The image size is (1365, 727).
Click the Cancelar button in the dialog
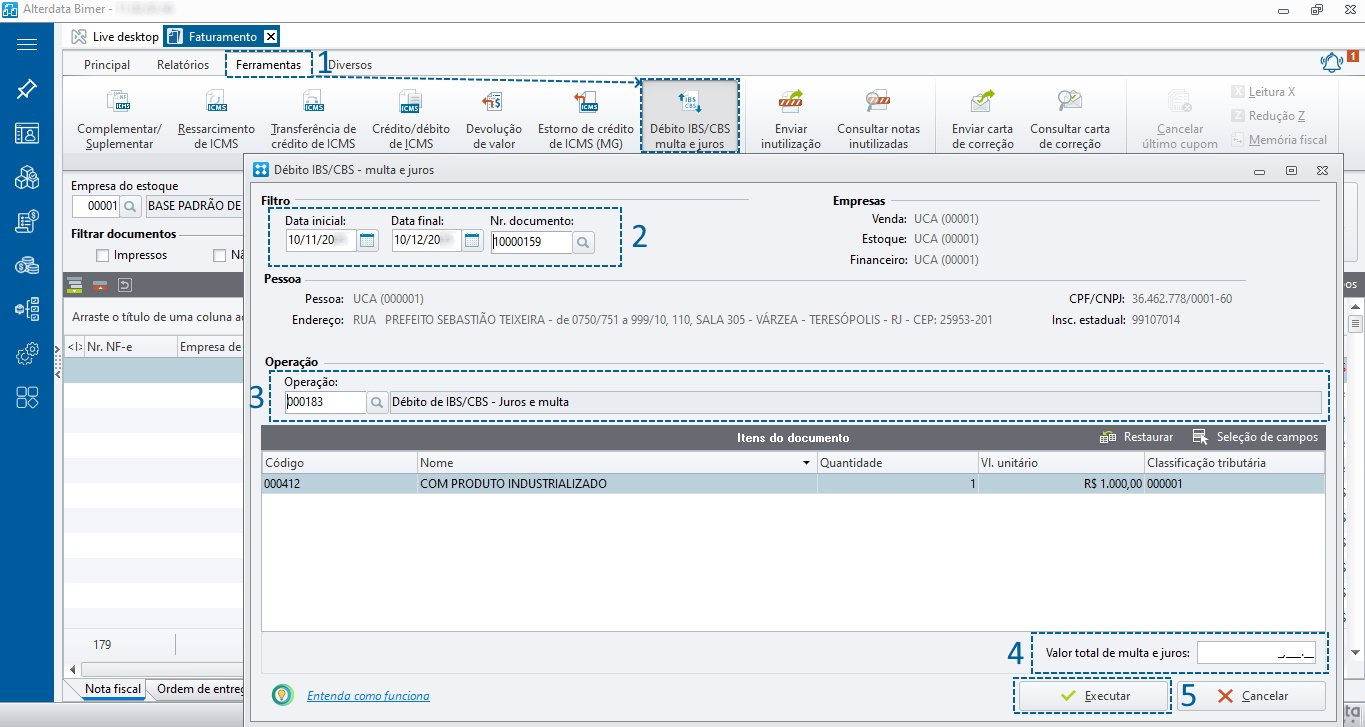[1252, 696]
